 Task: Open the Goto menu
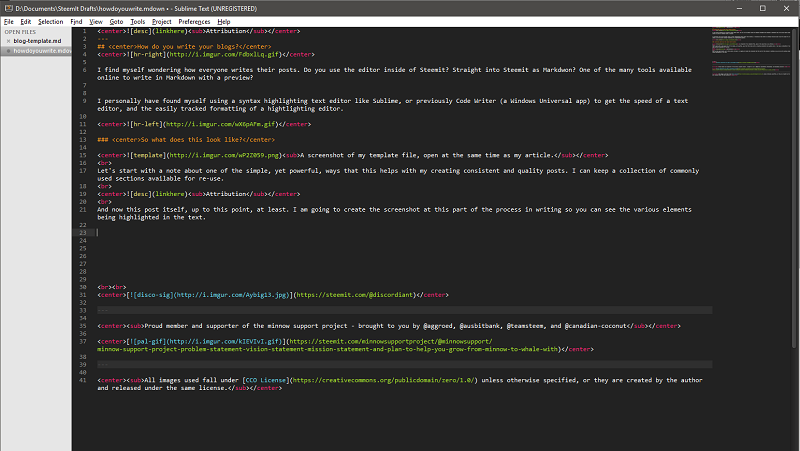(x=117, y=21)
